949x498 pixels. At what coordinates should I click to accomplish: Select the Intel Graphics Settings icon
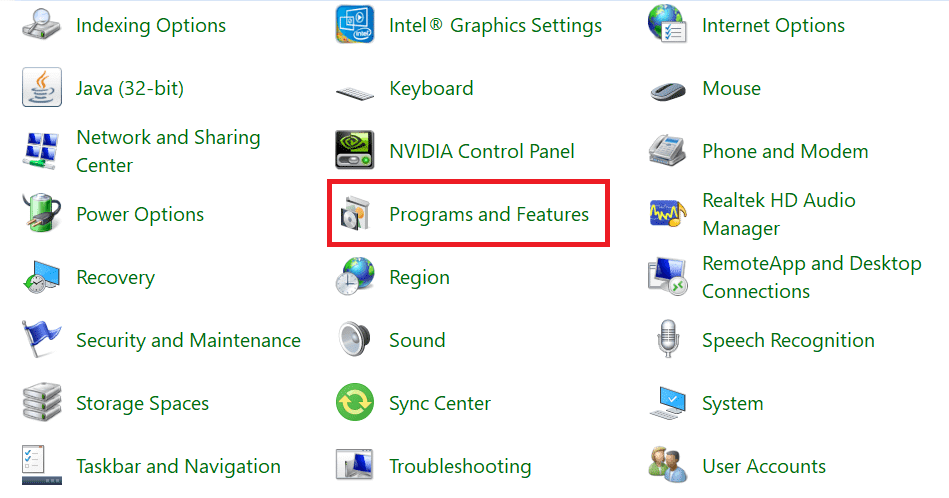pos(355,24)
